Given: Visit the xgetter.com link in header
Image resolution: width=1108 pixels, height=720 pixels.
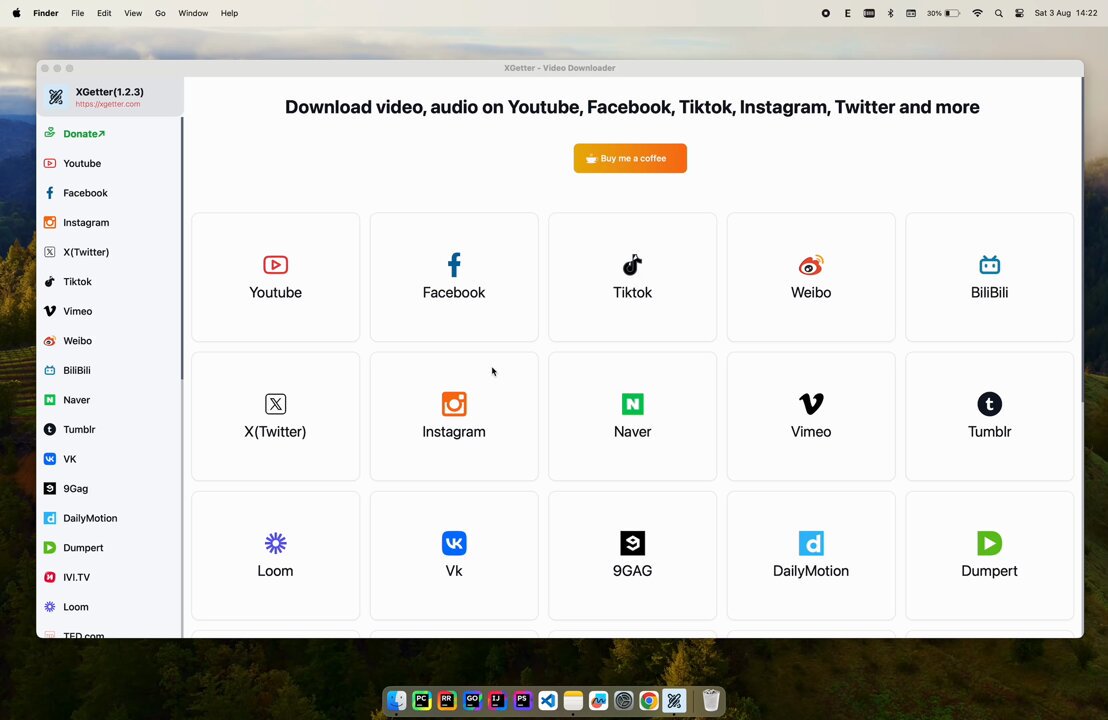Looking at the screenshot, I should click(x=108, y=104).
